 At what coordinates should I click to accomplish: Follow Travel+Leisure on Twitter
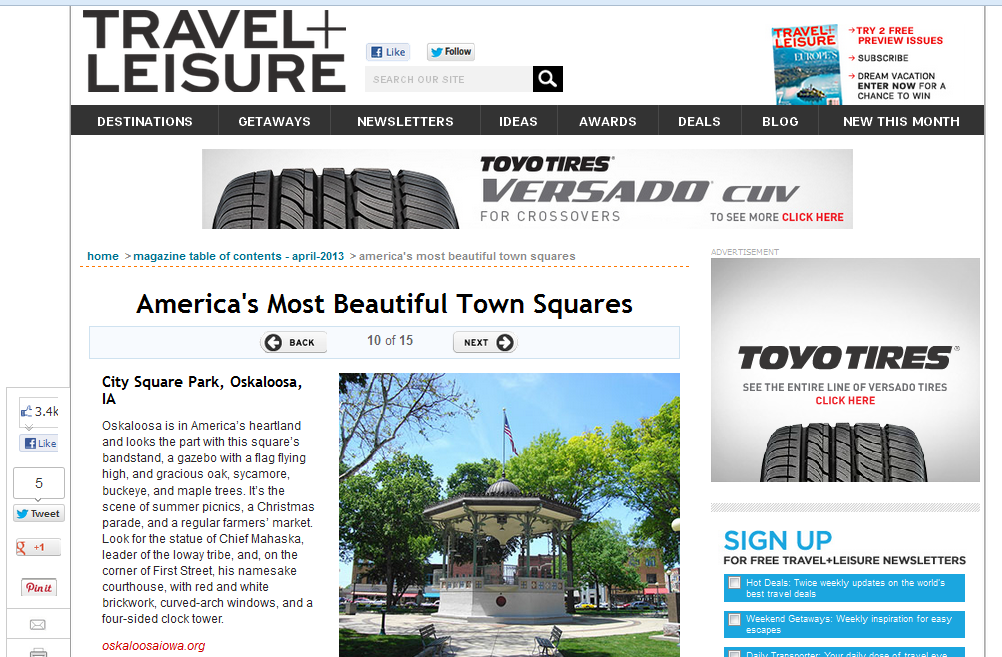coord(451,52)
